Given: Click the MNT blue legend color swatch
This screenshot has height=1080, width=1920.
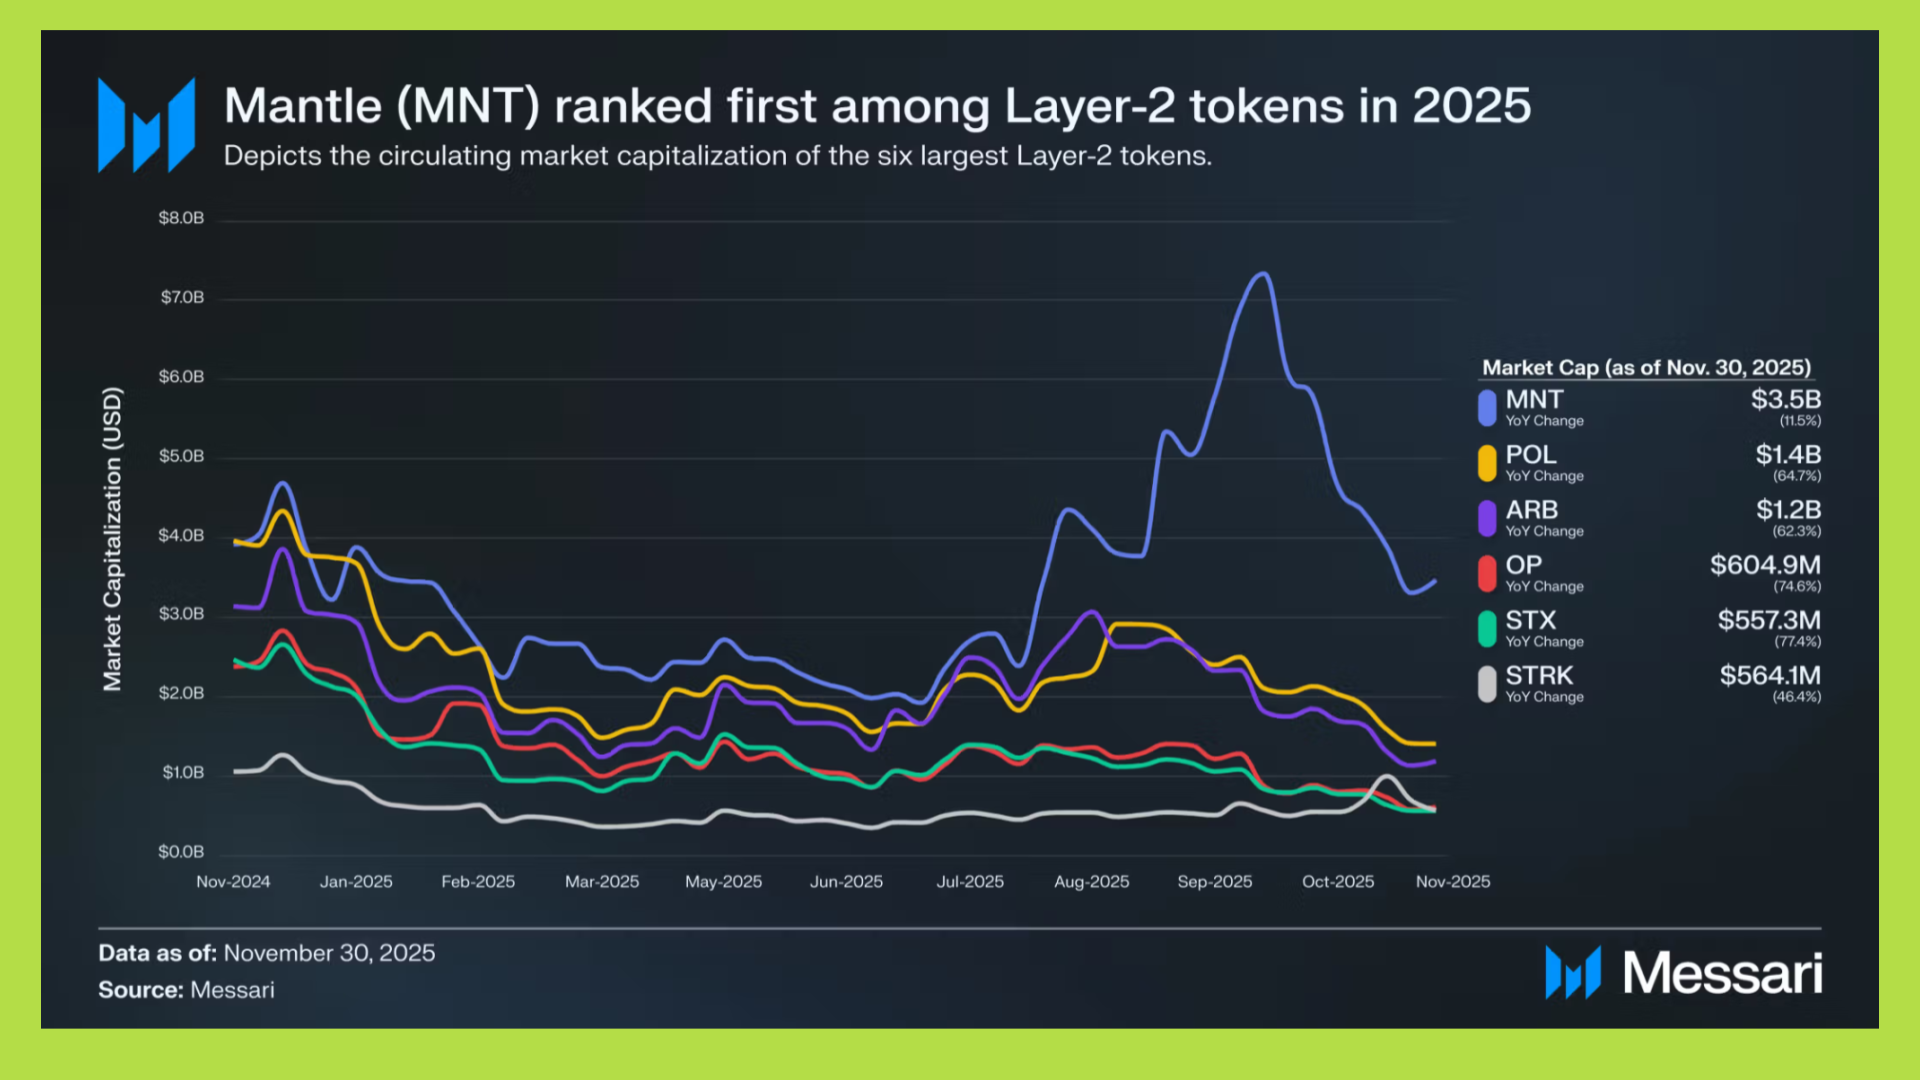Looking at the screenshot, I should point(1487,407).
